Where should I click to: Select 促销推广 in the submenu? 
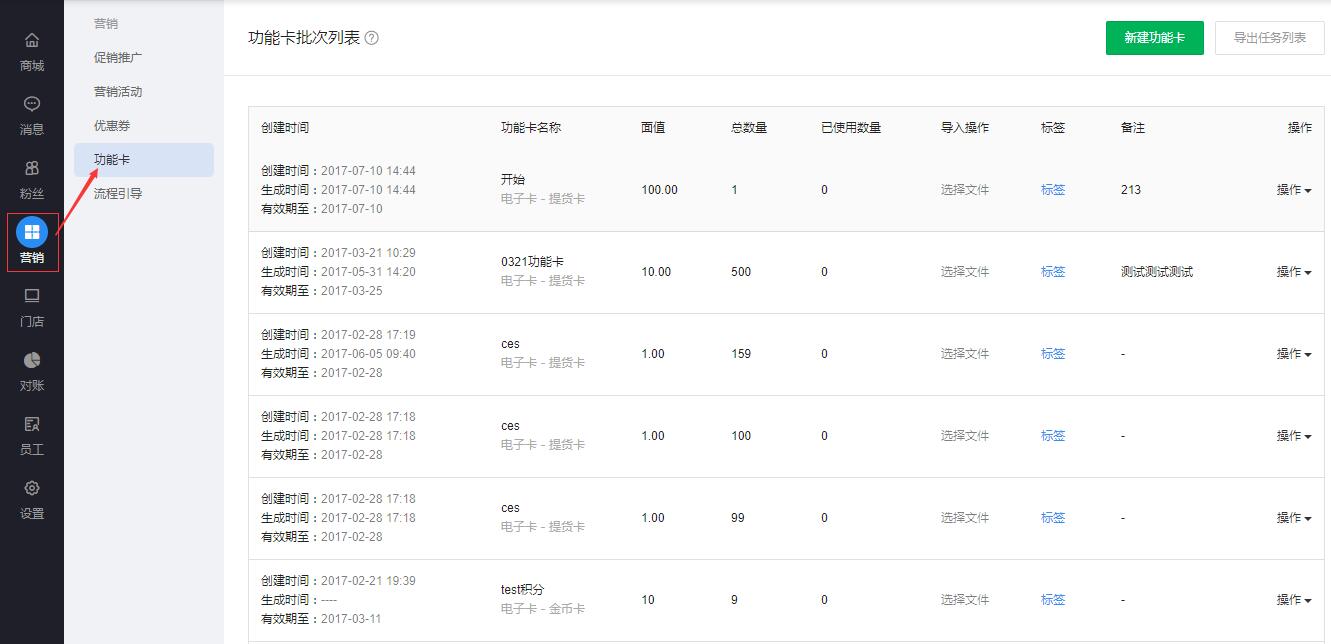point(118,57)
